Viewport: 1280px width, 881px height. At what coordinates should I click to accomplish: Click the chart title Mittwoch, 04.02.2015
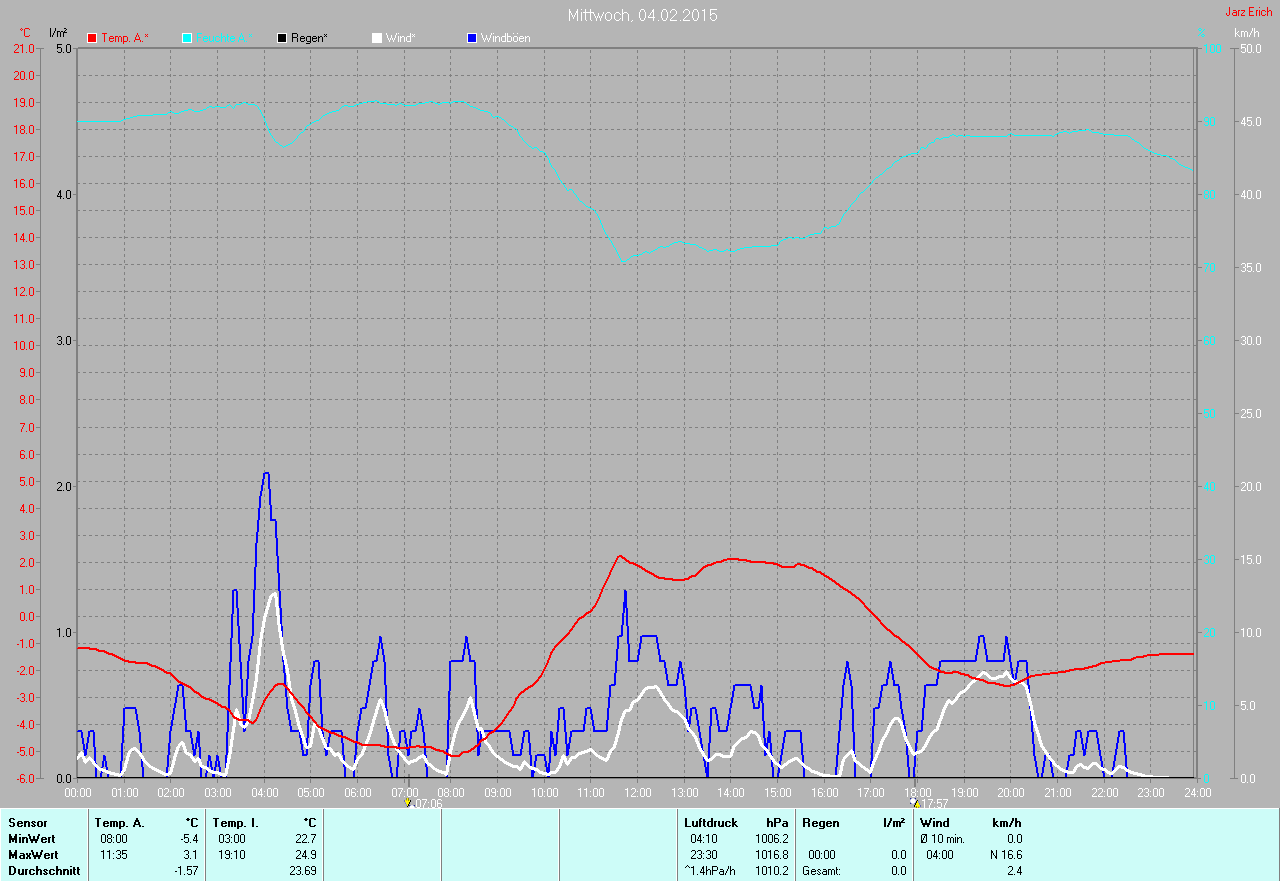(x=642, y=15)
